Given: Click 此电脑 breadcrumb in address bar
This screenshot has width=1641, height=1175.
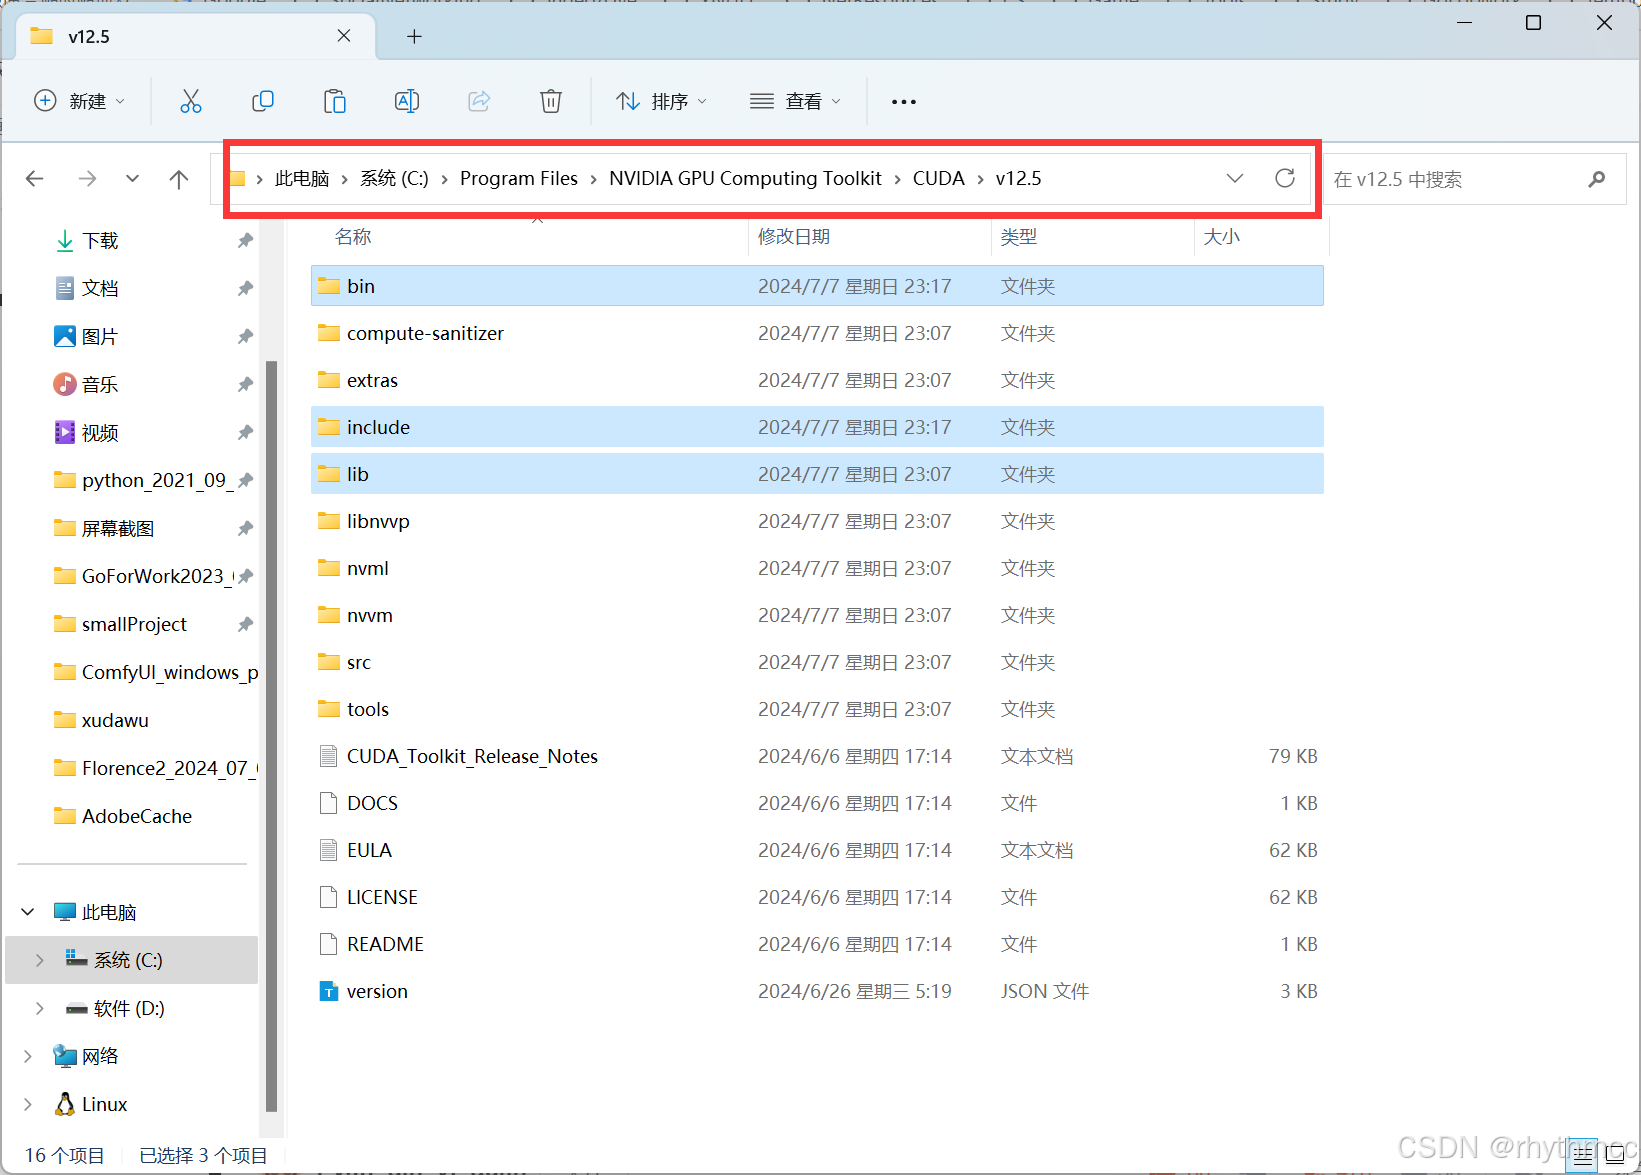Looking at the screenshot, I should coord(302,178).
